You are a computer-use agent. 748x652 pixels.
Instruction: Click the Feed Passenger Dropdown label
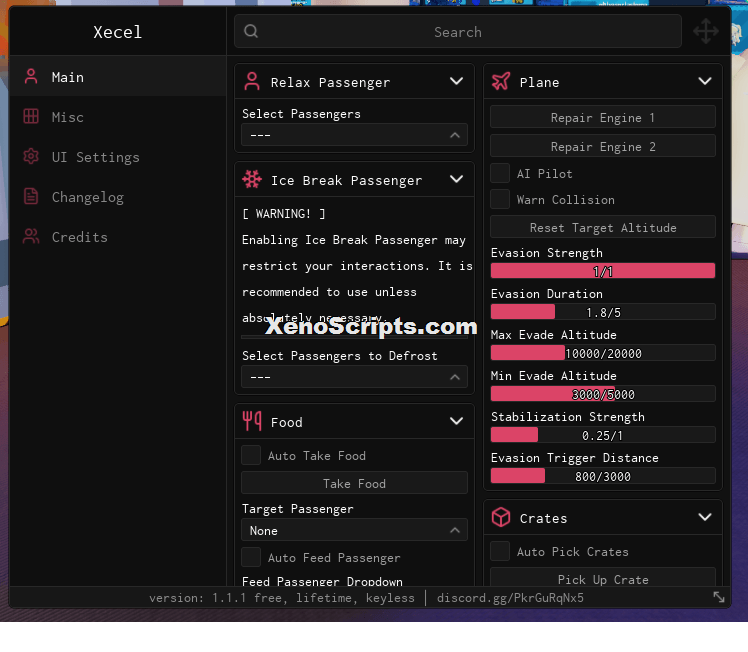[322, 581]
